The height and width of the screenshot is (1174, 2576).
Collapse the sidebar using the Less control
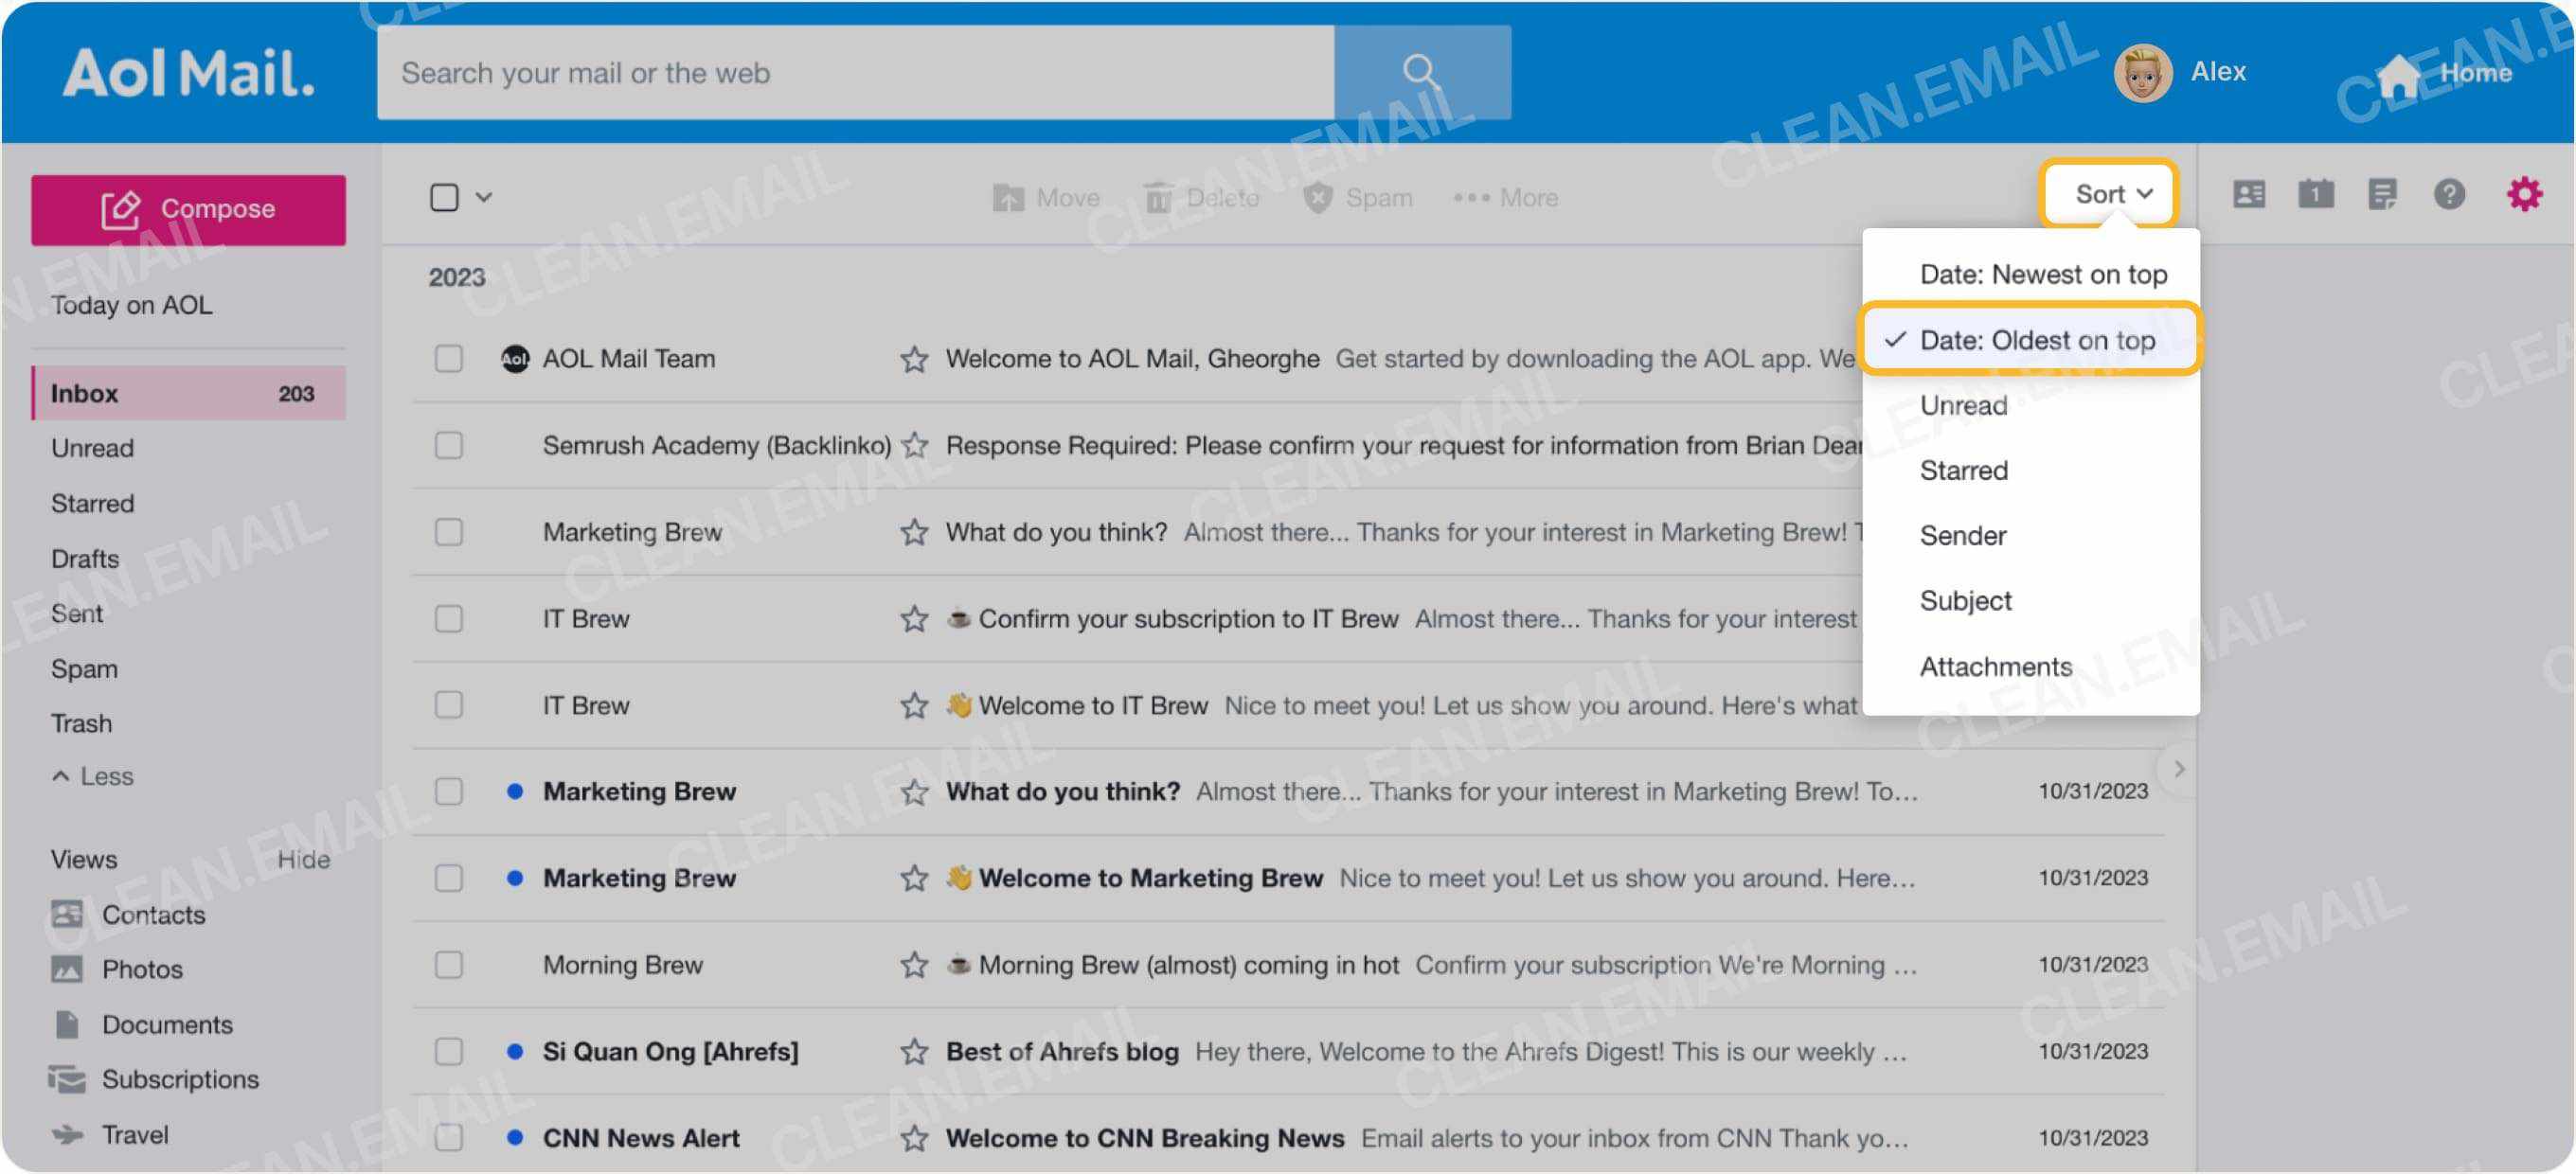point(92,775)
